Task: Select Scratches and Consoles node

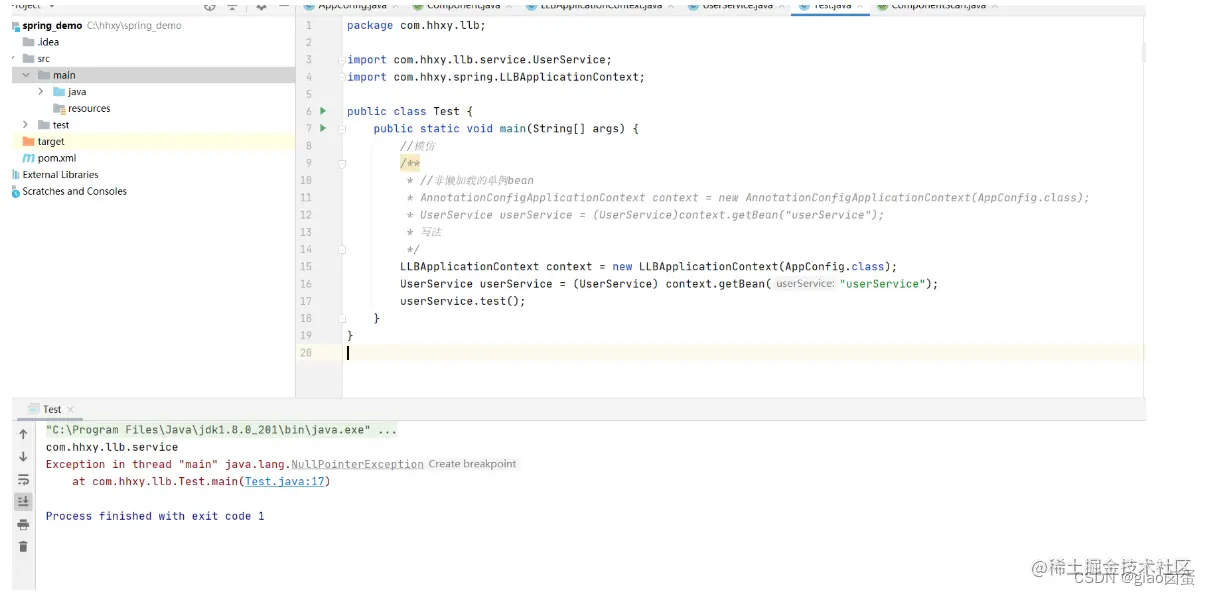Action: click(68, 191)
